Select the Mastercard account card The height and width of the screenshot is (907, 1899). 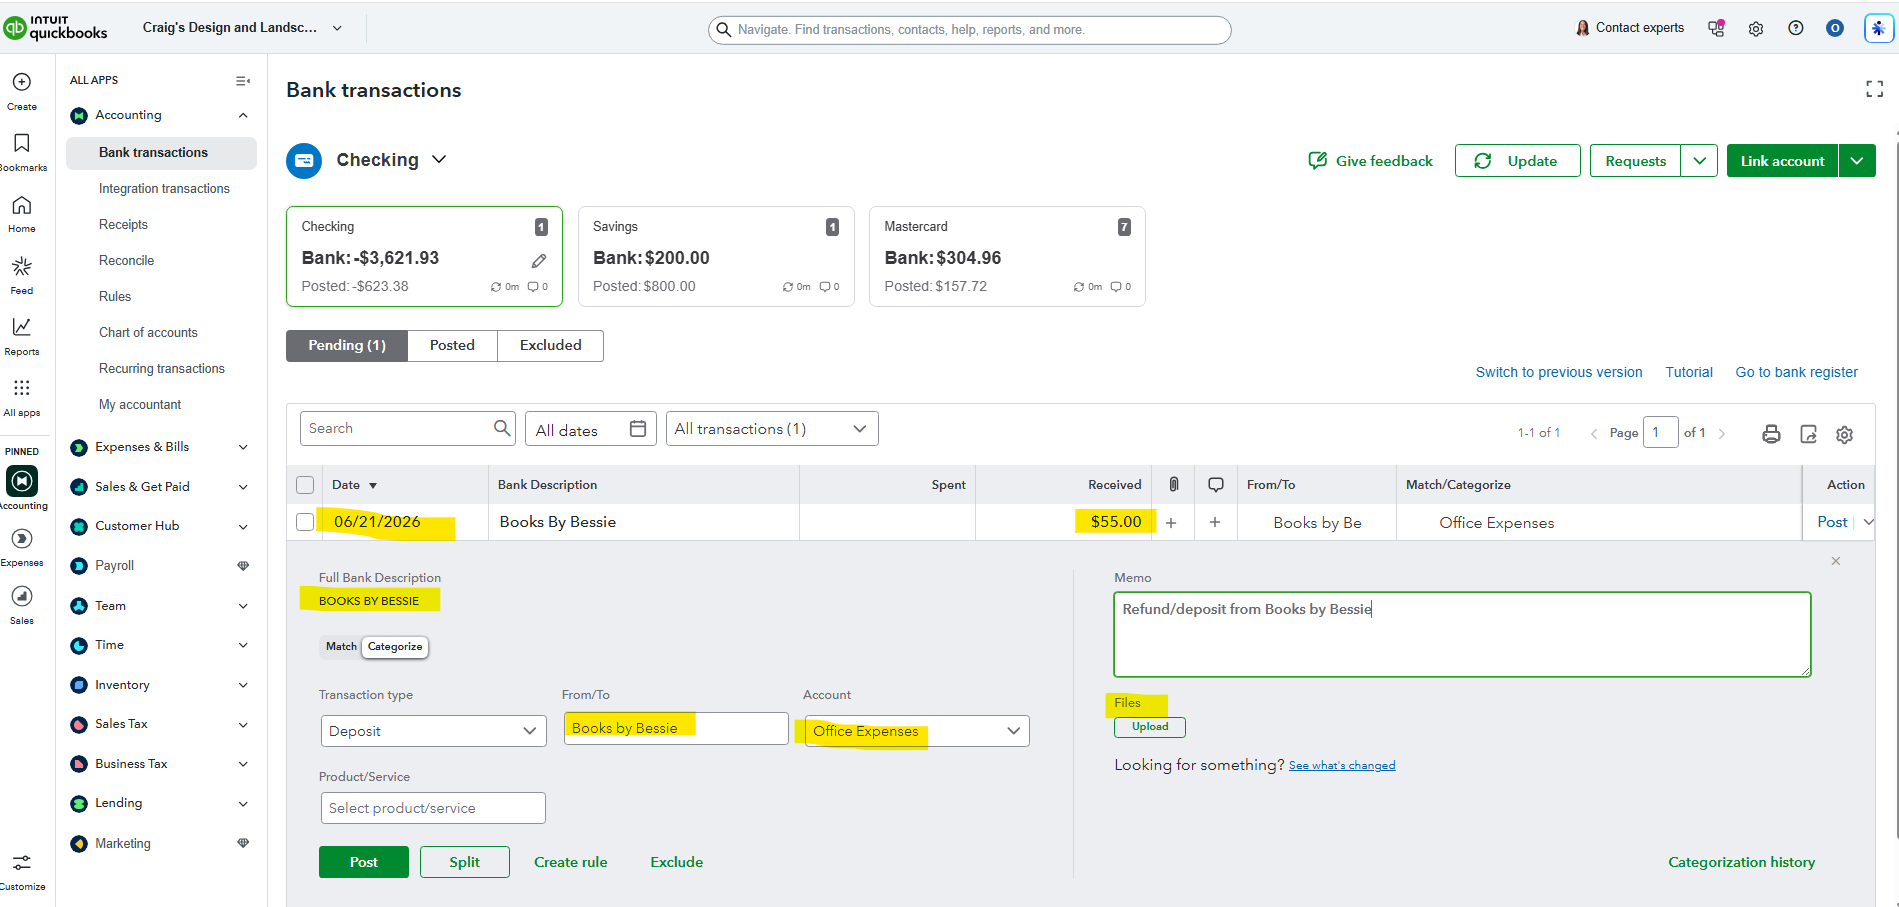(1007, 257)
